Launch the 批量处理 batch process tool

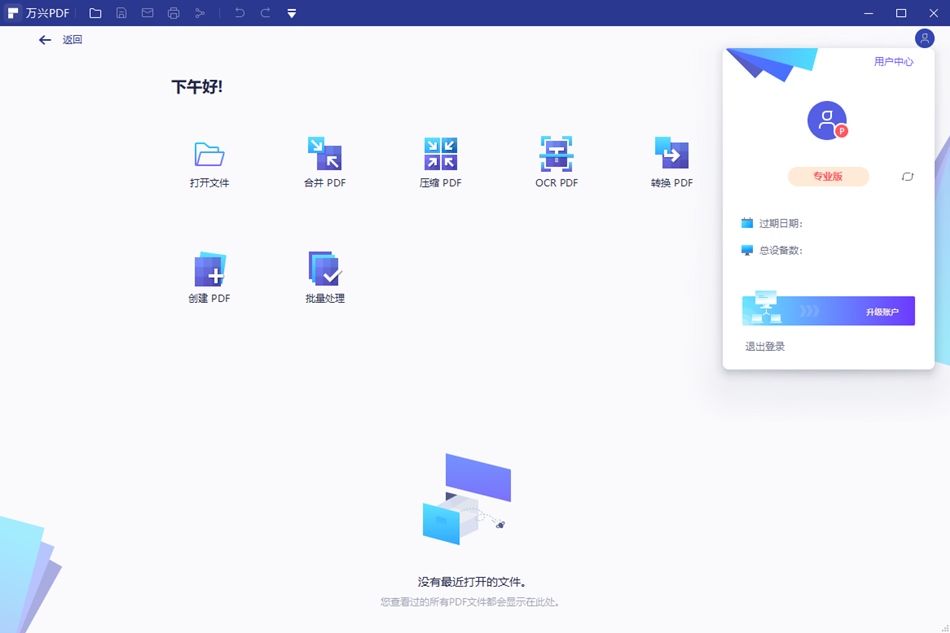click(324, 270)
